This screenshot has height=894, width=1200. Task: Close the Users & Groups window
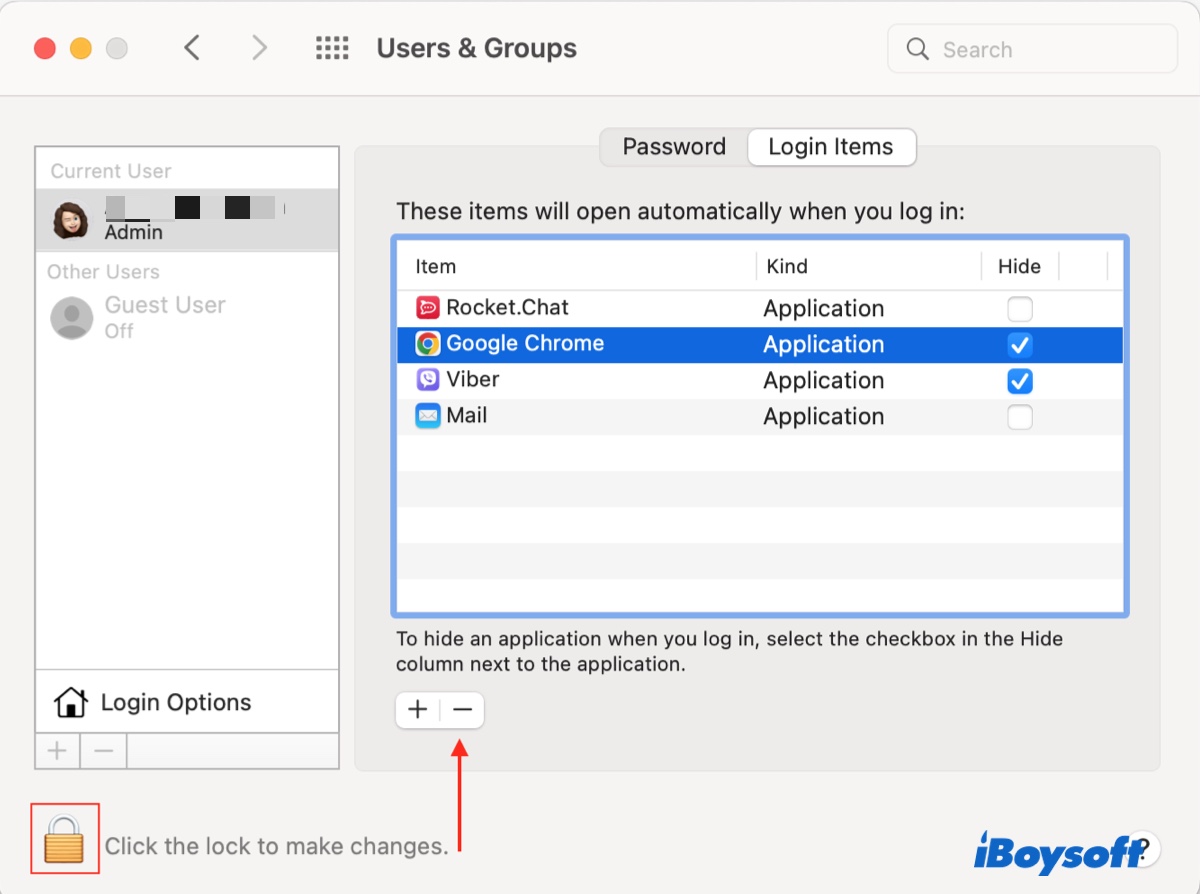pos(45,48)
